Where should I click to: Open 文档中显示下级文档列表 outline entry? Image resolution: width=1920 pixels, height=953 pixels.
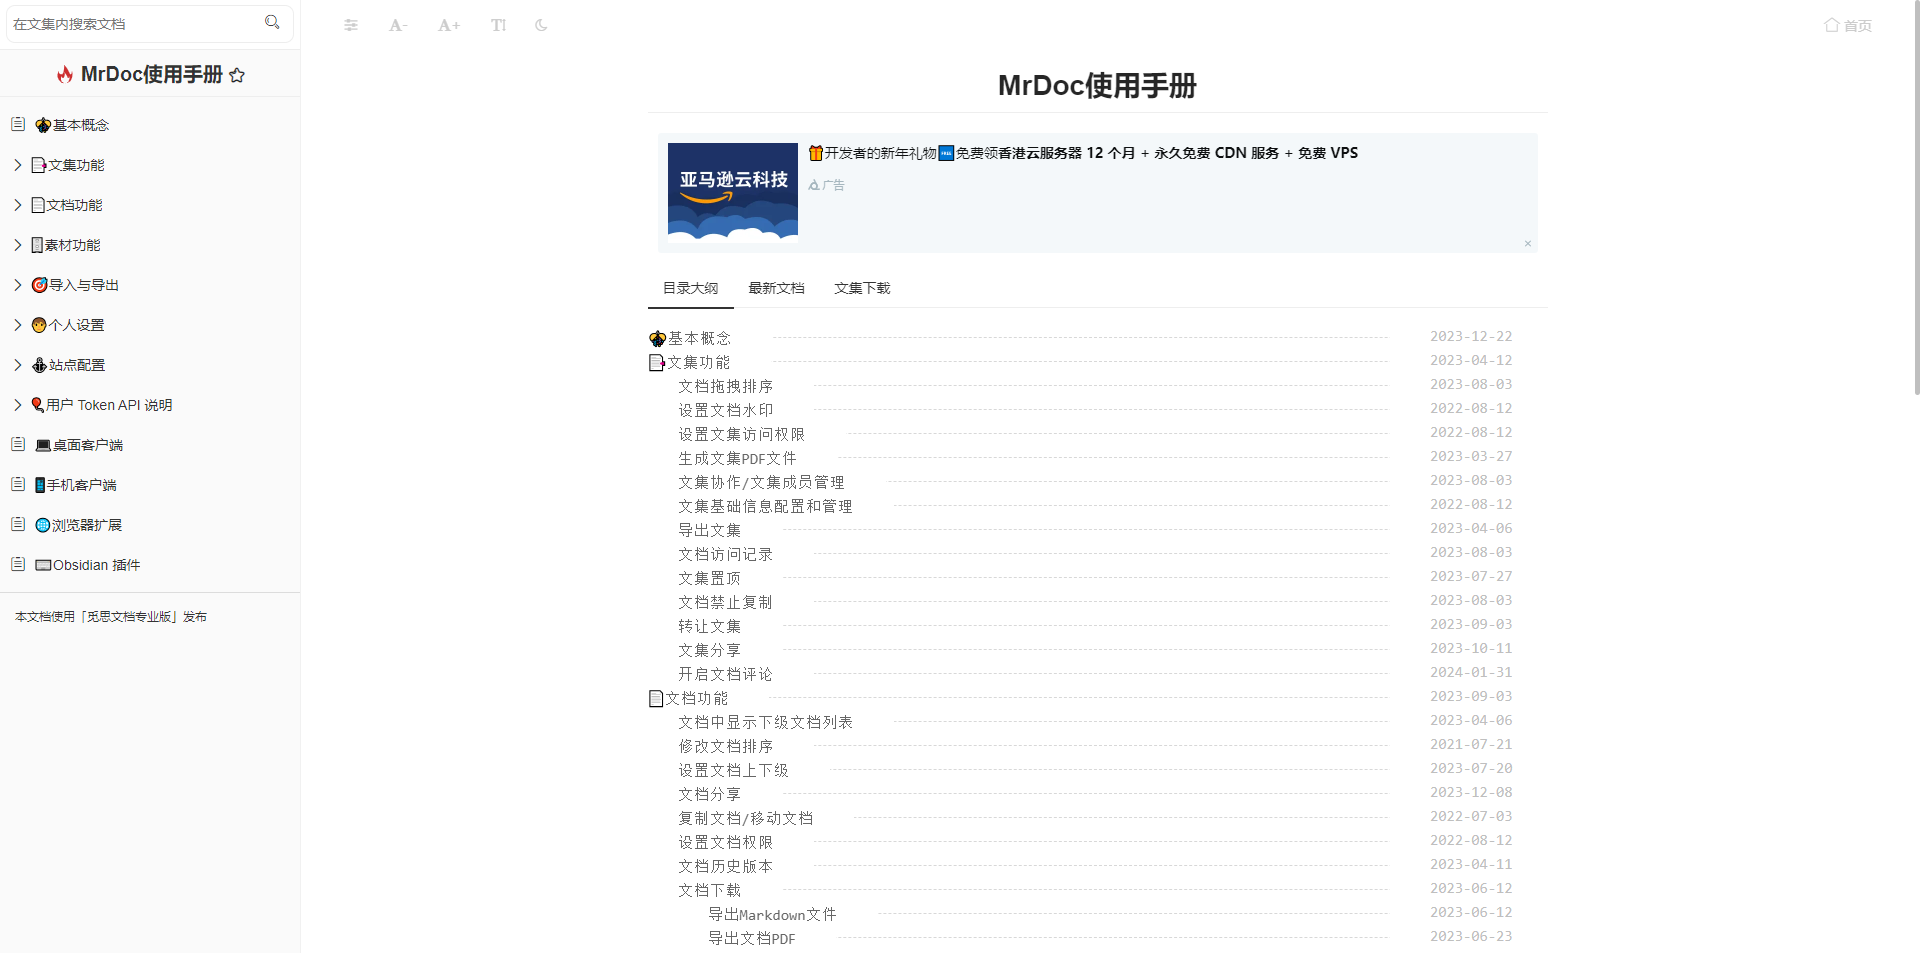coord(766,722)
